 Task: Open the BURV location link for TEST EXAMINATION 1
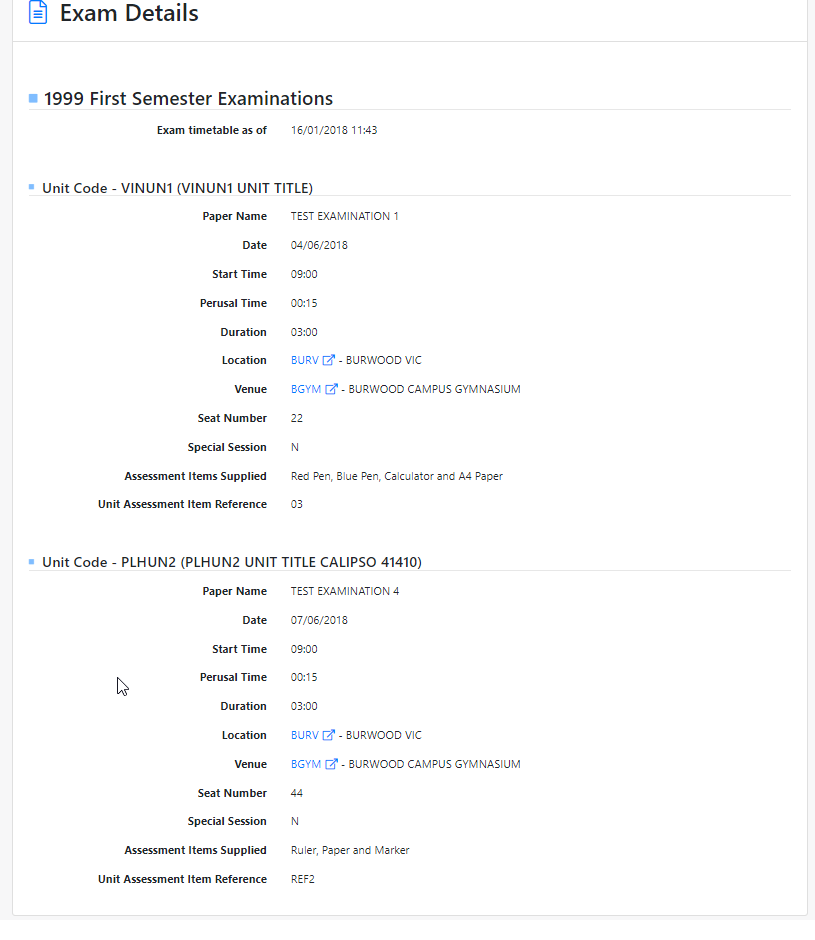(304, 359)
